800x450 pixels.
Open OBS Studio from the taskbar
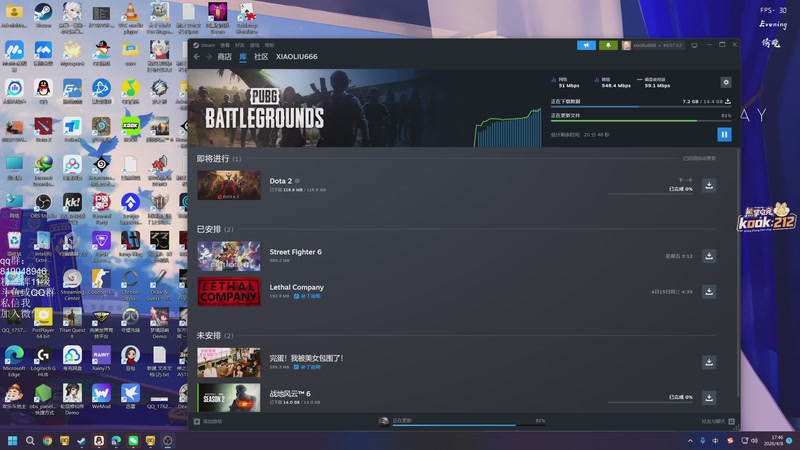[x=167, y=441]
